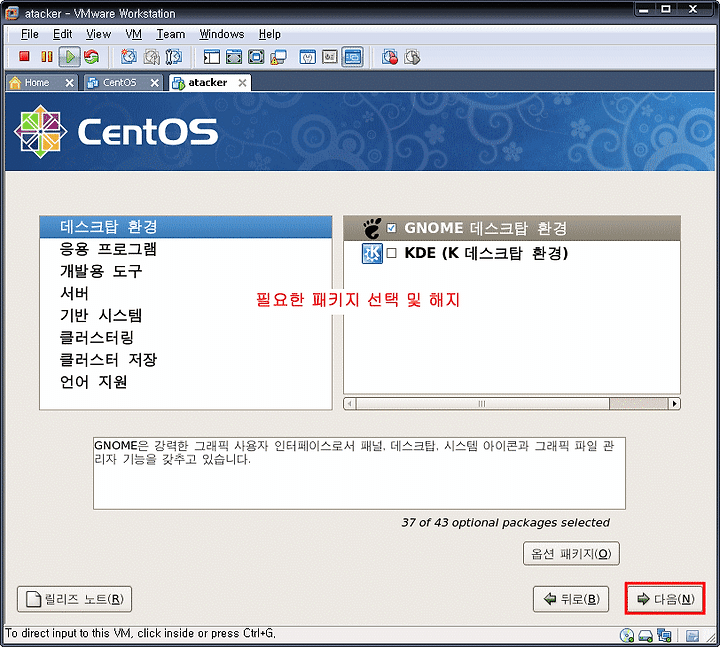Viewport: 720px width, 647px height.
Task: Click '37 of 43 optional packages selected' text
Action: [x=506, y=523]
